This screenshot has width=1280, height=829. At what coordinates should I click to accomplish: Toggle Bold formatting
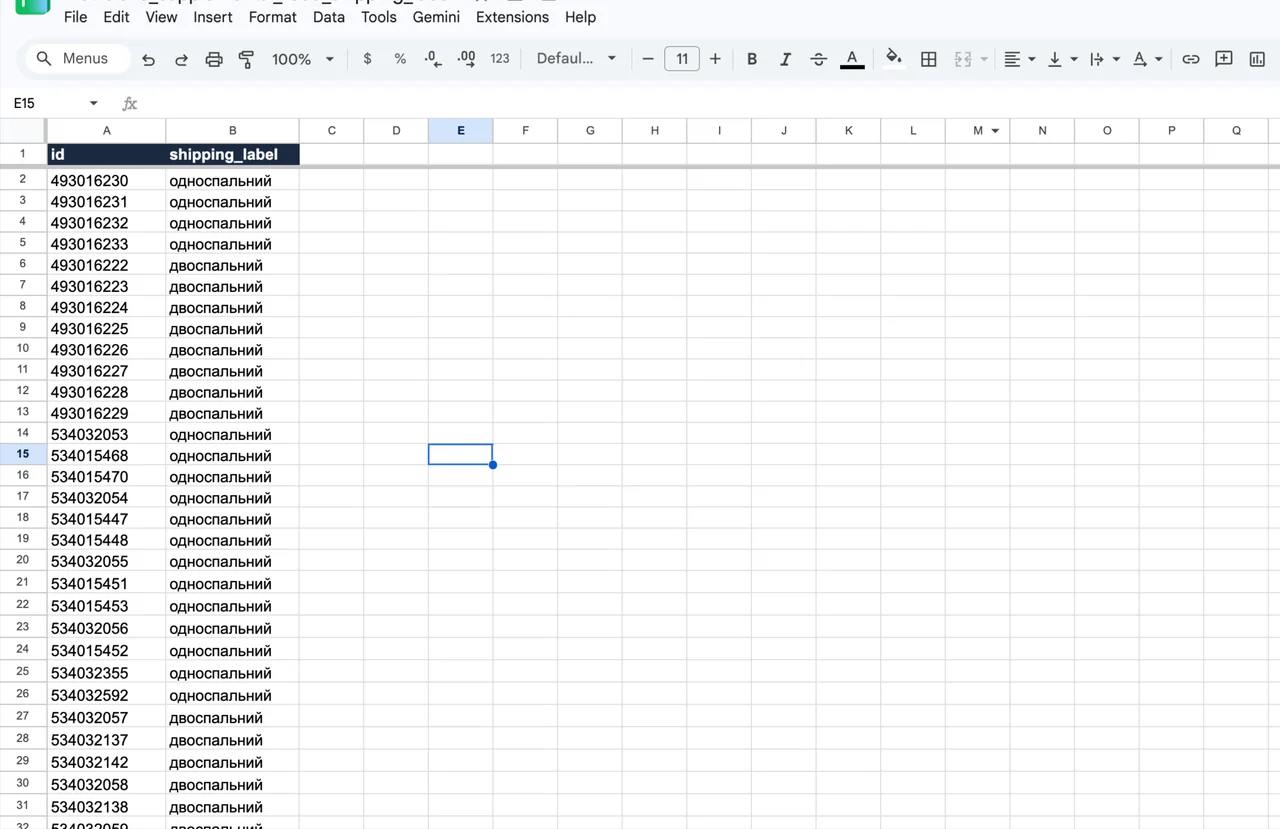[x=752, y=59]
